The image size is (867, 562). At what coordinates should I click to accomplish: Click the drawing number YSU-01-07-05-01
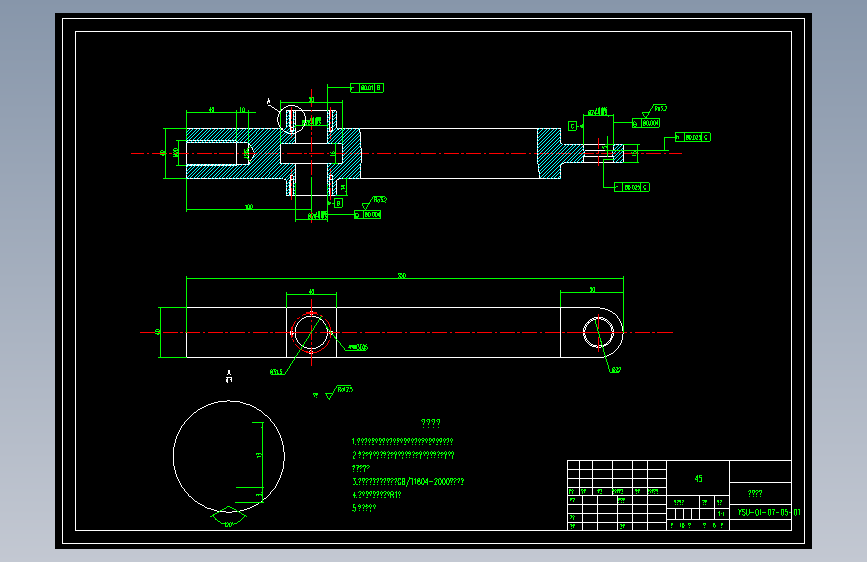click(x=769, y=512)
